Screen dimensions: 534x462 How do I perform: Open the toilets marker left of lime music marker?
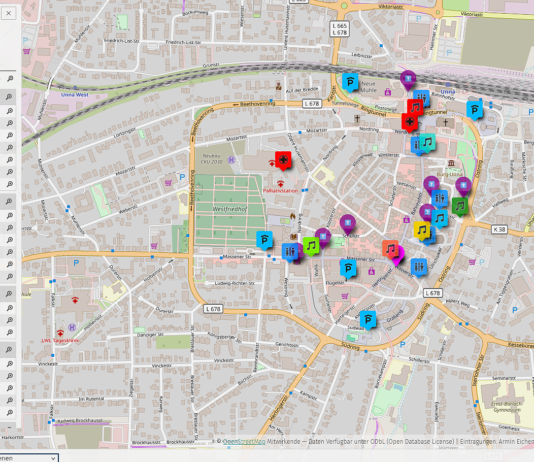coord(290,252)
